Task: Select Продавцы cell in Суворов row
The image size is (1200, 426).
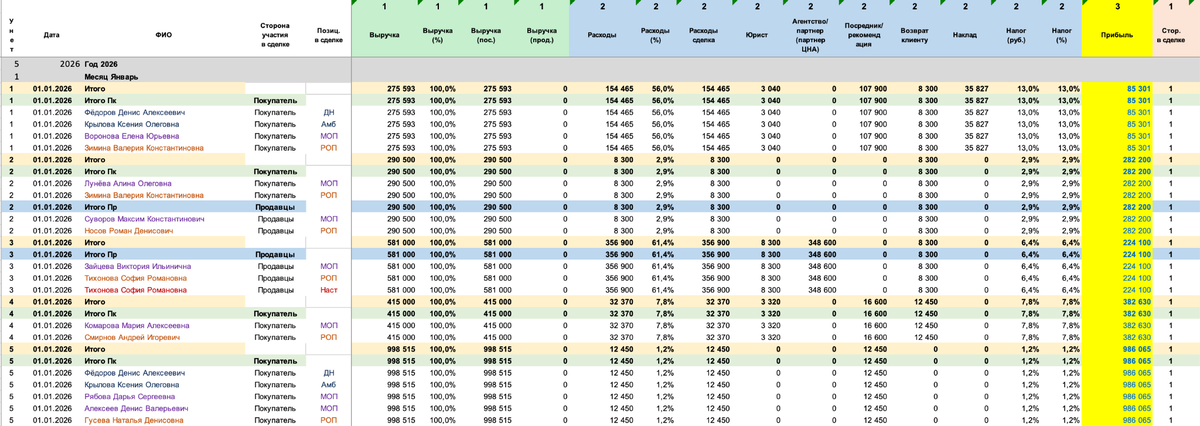Action: 276,218
